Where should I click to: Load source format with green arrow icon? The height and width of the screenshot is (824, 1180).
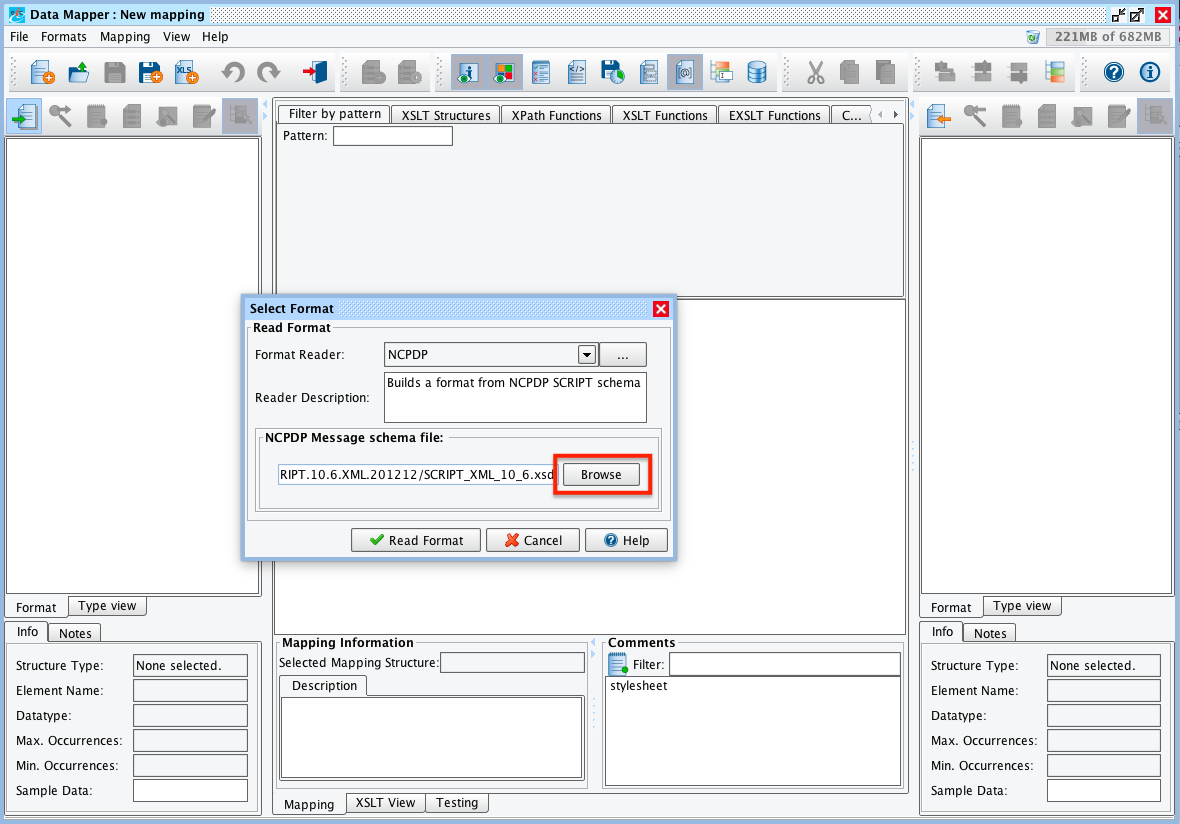[x=25, y=116]
